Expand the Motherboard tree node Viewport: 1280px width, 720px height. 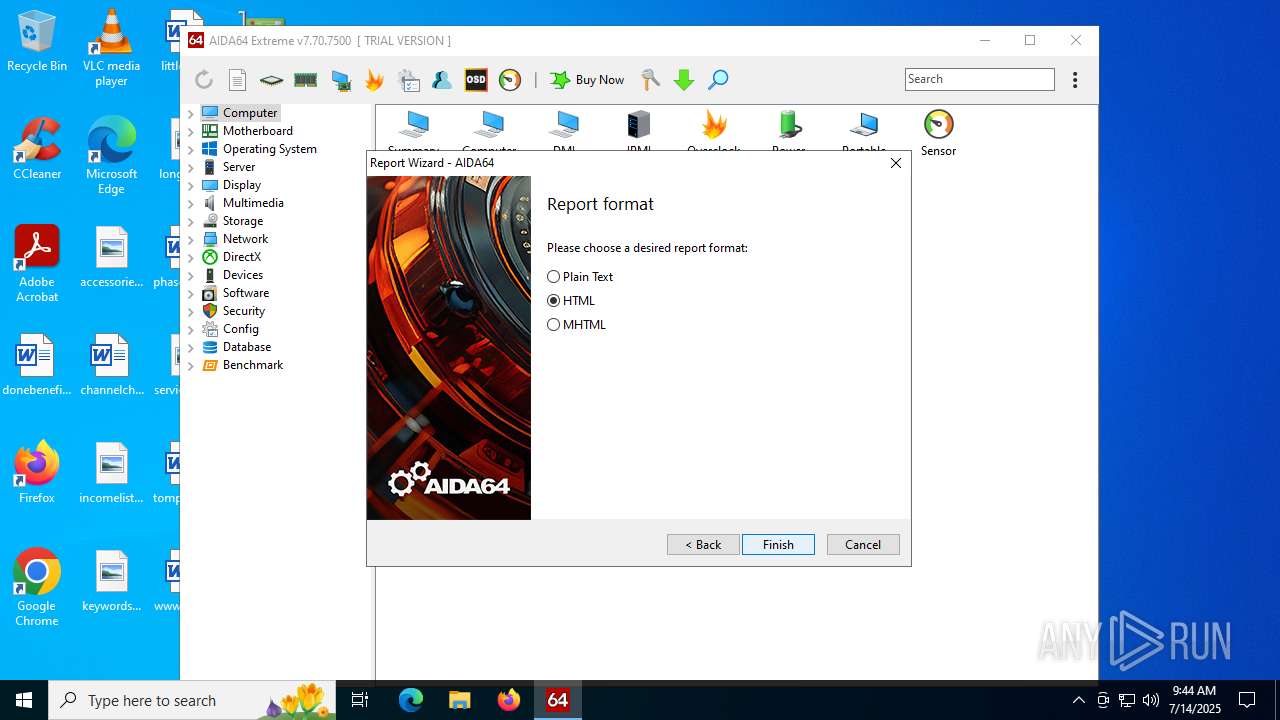point(191,131)
